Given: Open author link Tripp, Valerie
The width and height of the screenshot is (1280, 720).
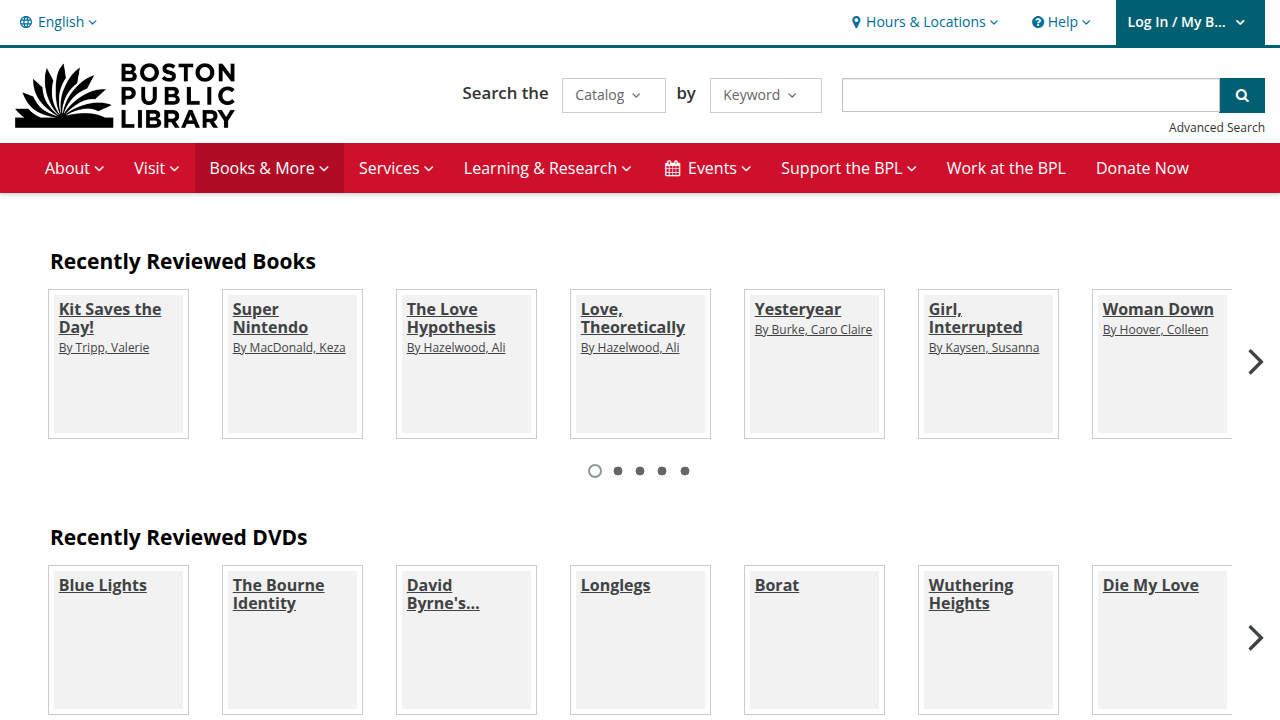Looking at the screenshot, I should (104, 348).
